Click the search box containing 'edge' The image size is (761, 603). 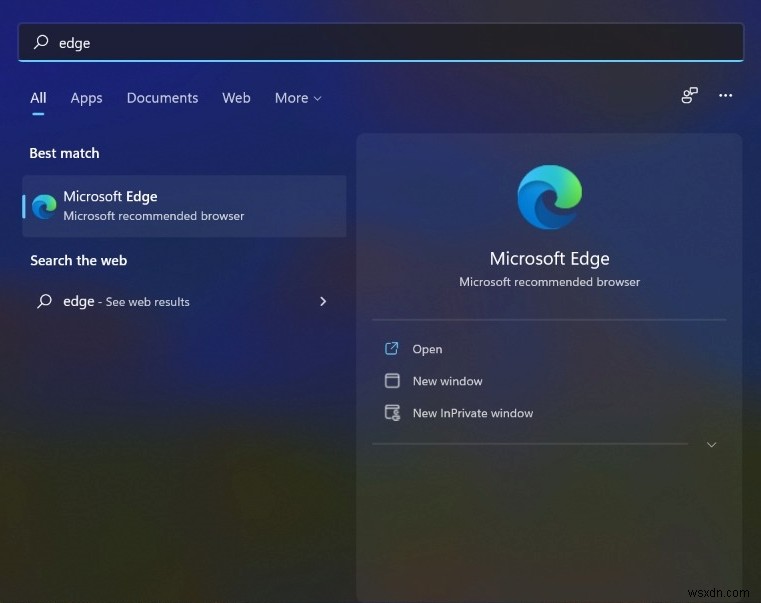[x=380, y=42]
